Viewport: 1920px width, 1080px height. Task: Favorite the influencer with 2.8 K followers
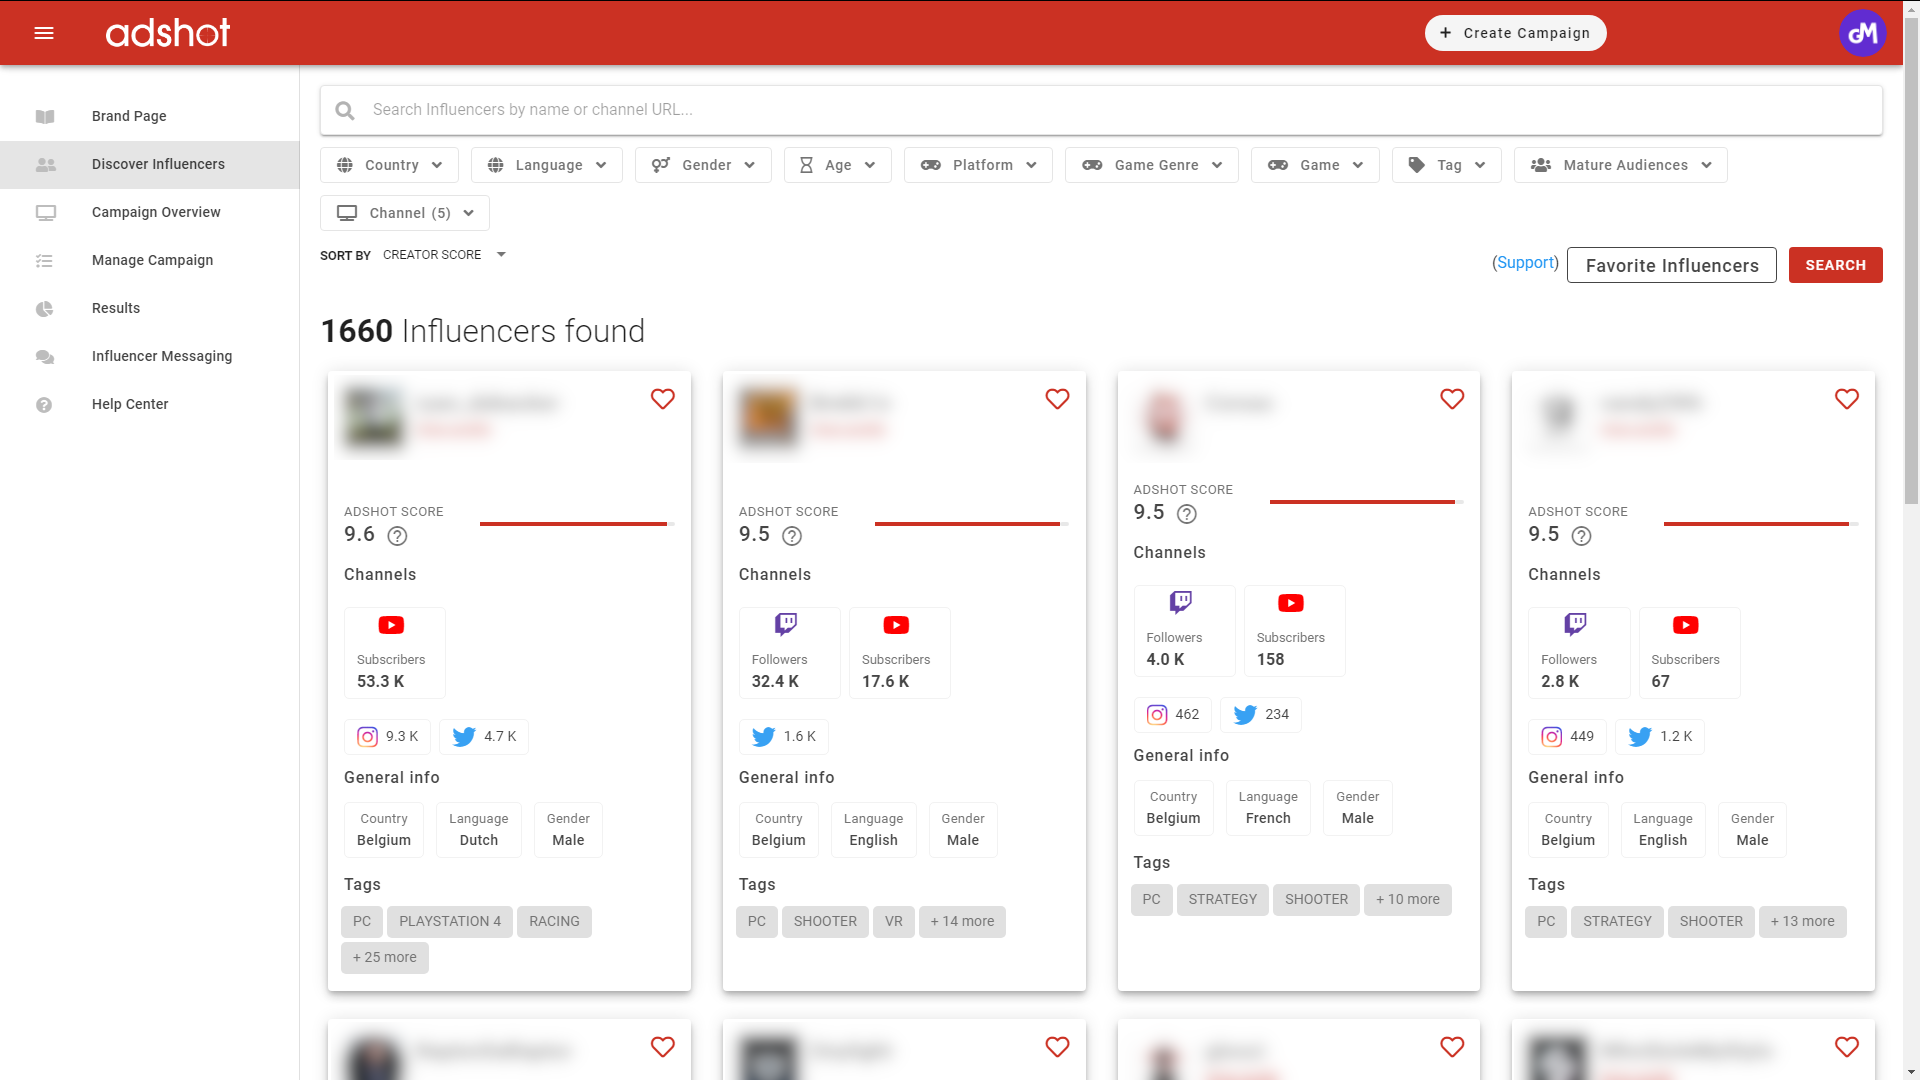pyautogui.click(x=1847, y=399)
